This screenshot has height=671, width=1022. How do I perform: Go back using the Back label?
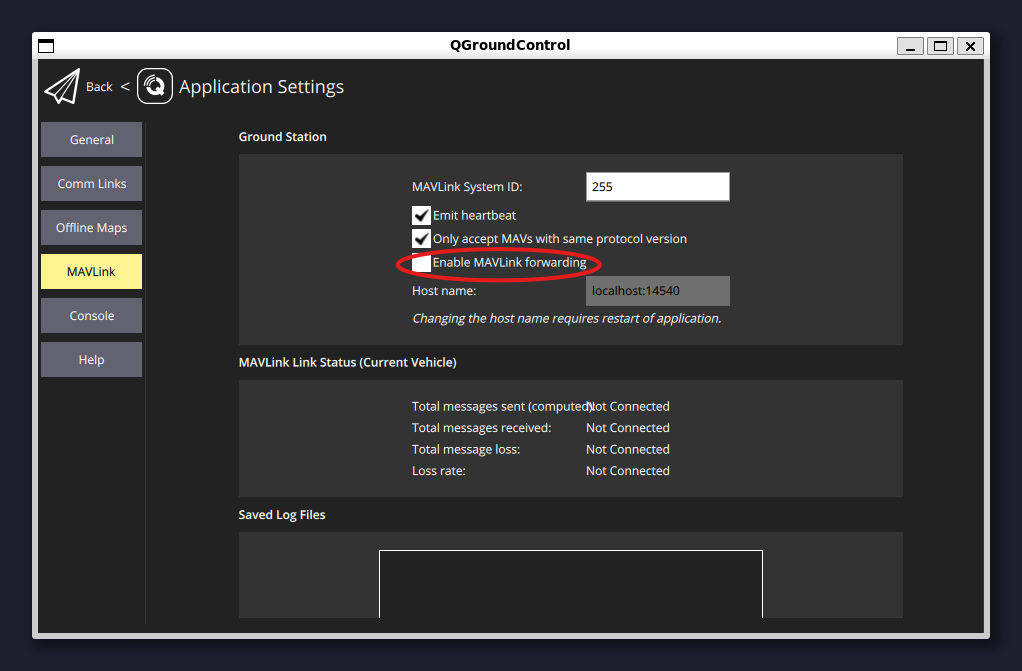(x=99, y=87)
